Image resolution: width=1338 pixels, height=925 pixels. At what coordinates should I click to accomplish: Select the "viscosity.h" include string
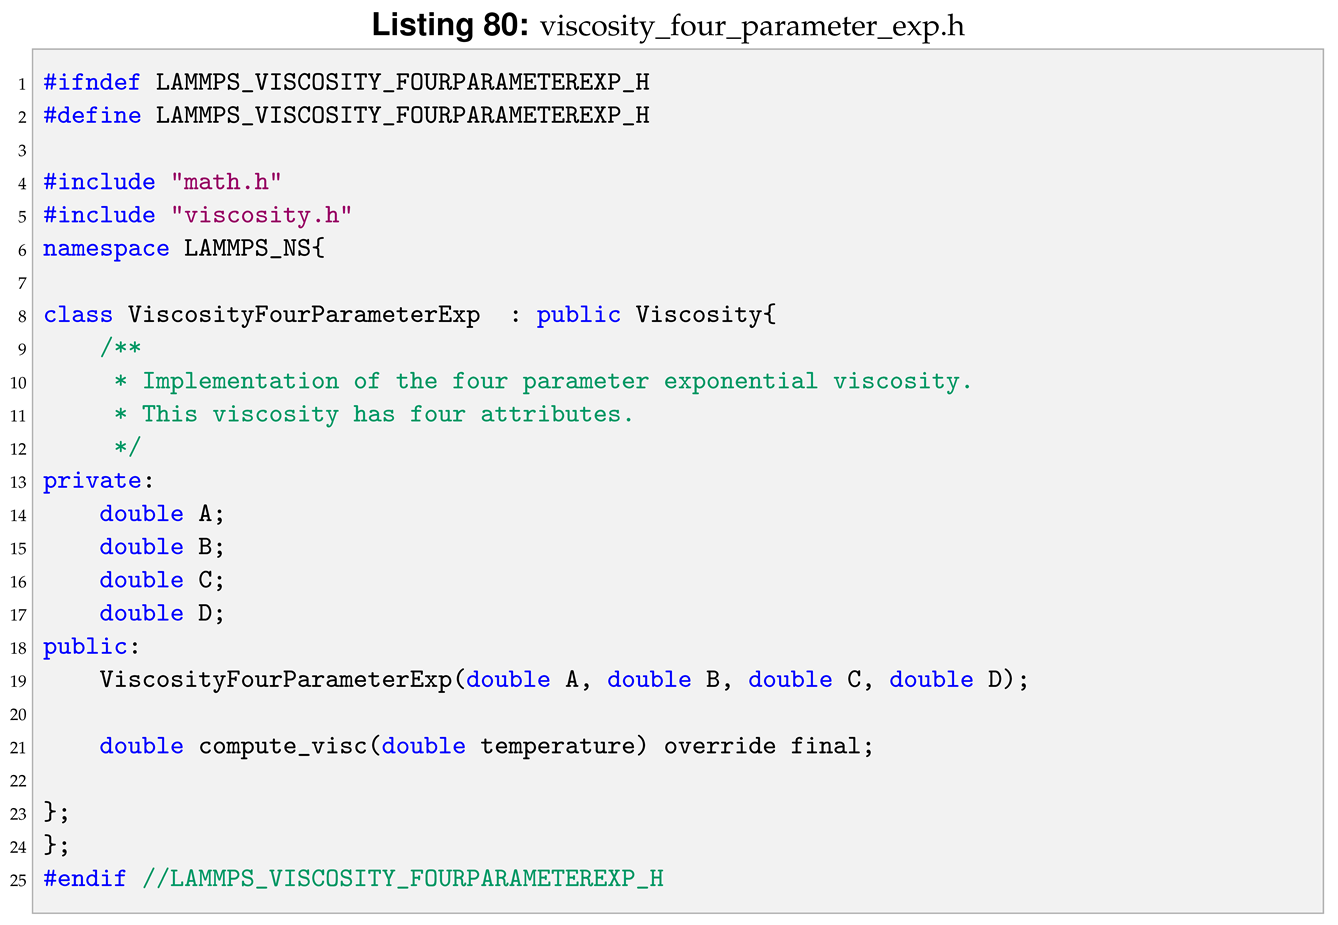pyautogui.click(x=268, y=215)
